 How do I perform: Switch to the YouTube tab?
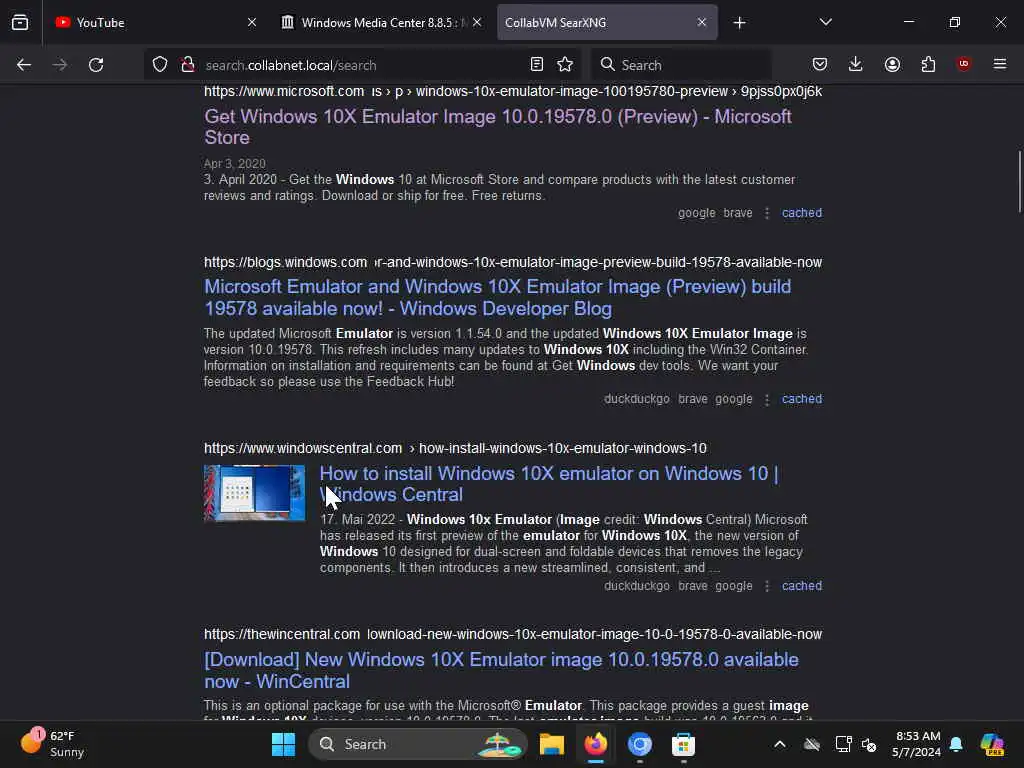pos(155,22)
